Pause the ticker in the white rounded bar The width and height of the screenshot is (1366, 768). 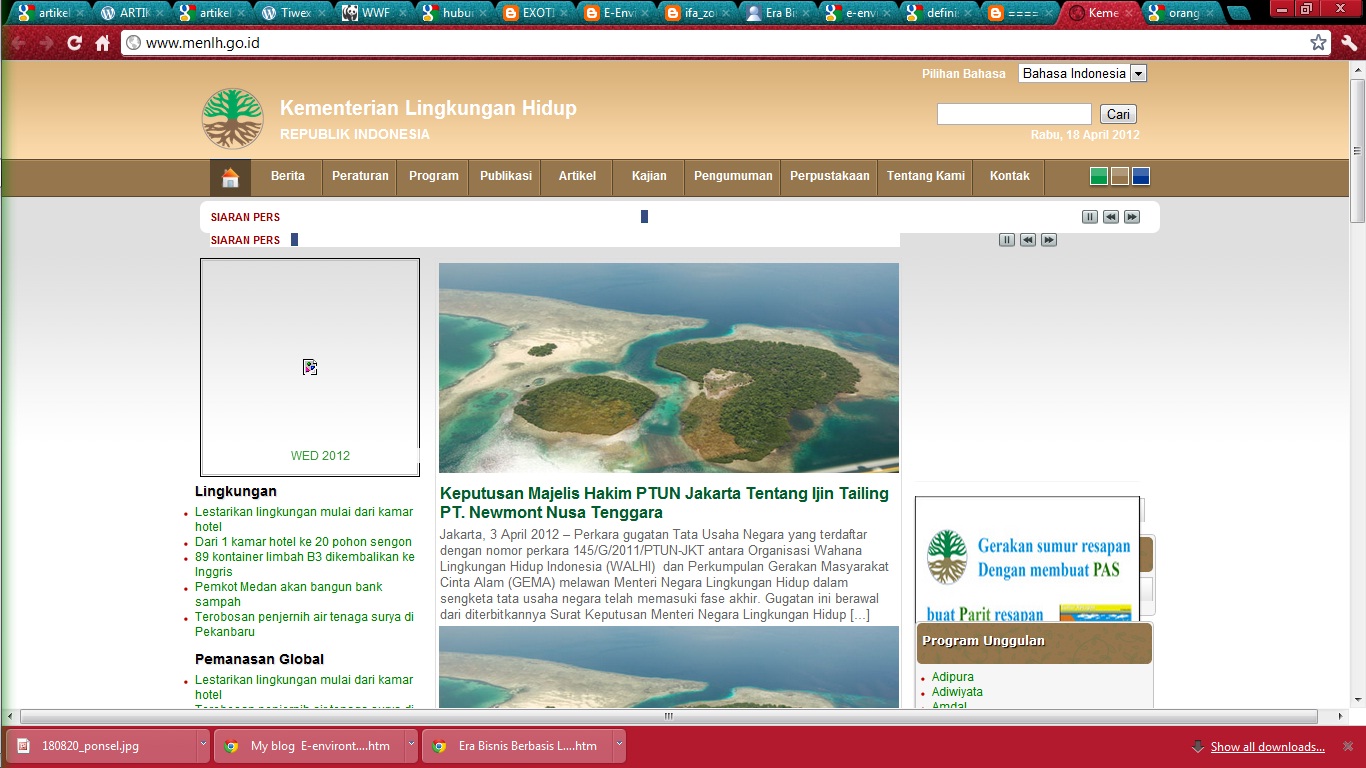1090,217
